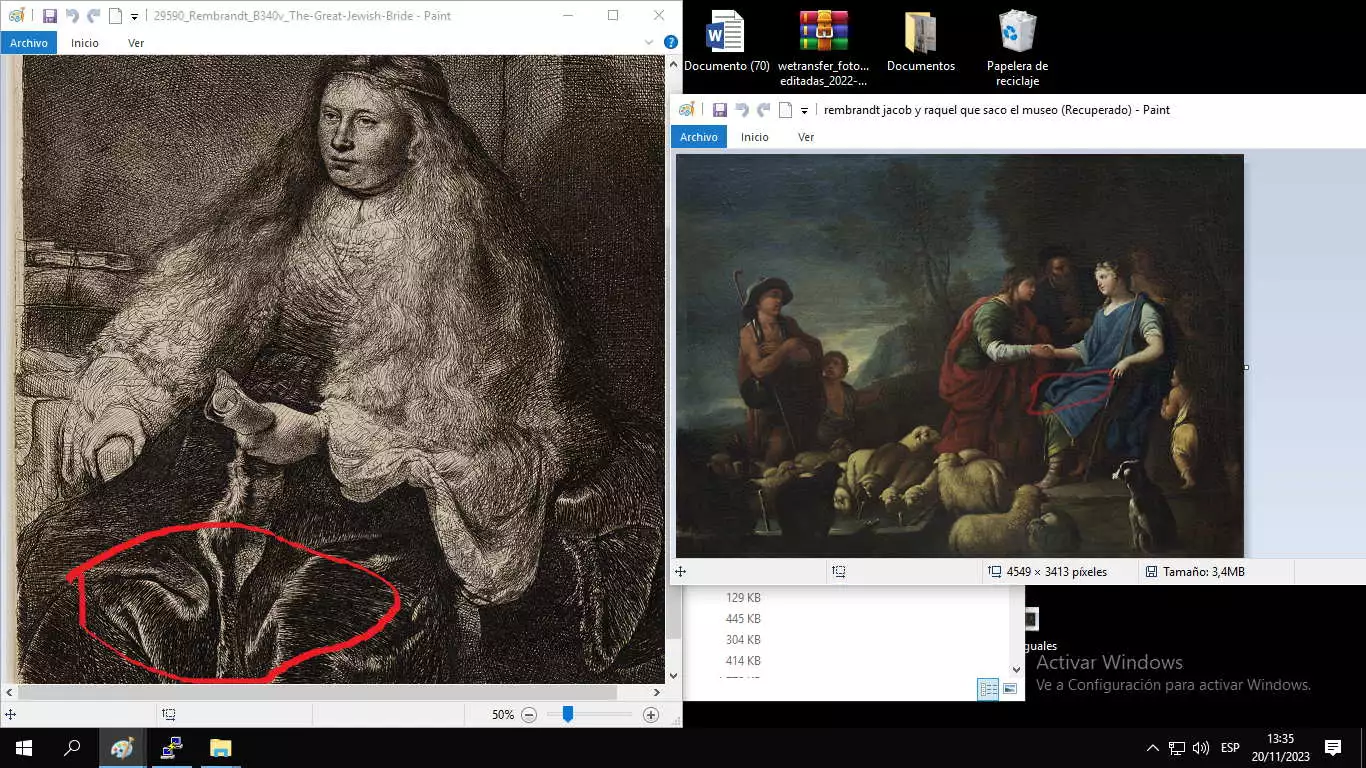Click volume speaker icon in system tray
This screenshot has width=1366, height=768.
click(x=1201, y=748)
